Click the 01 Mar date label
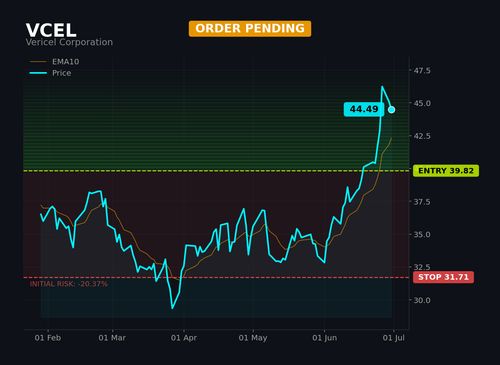The image size is (500, 365). pyautogui.click(x=112, y=338)
